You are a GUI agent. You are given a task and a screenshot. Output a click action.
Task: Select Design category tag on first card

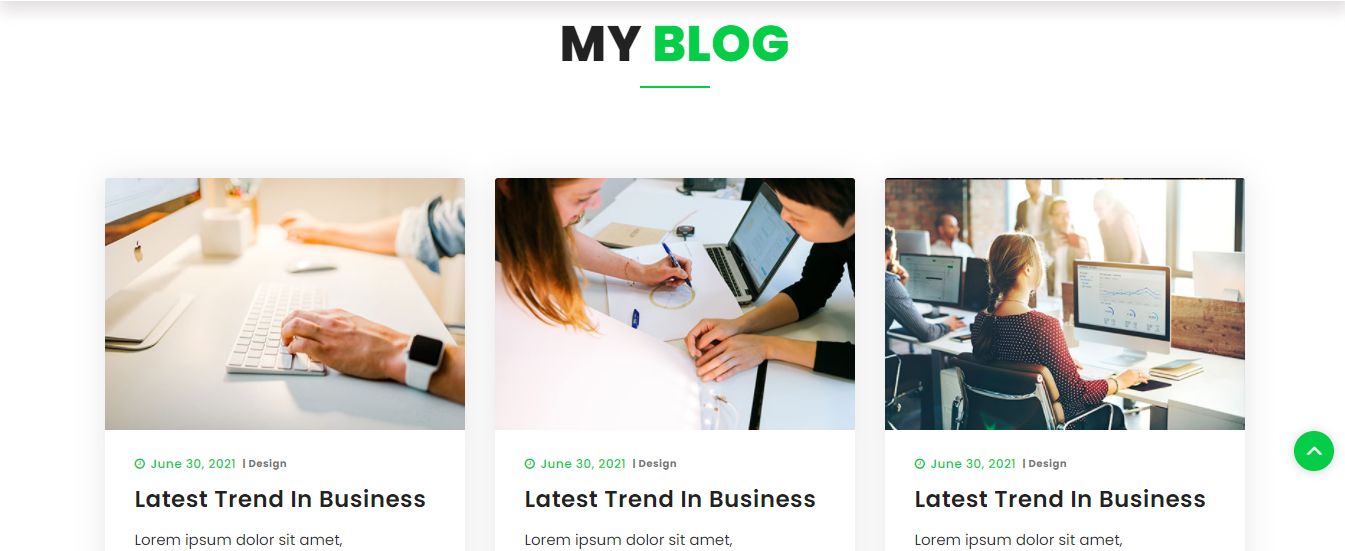coord(267,464)
